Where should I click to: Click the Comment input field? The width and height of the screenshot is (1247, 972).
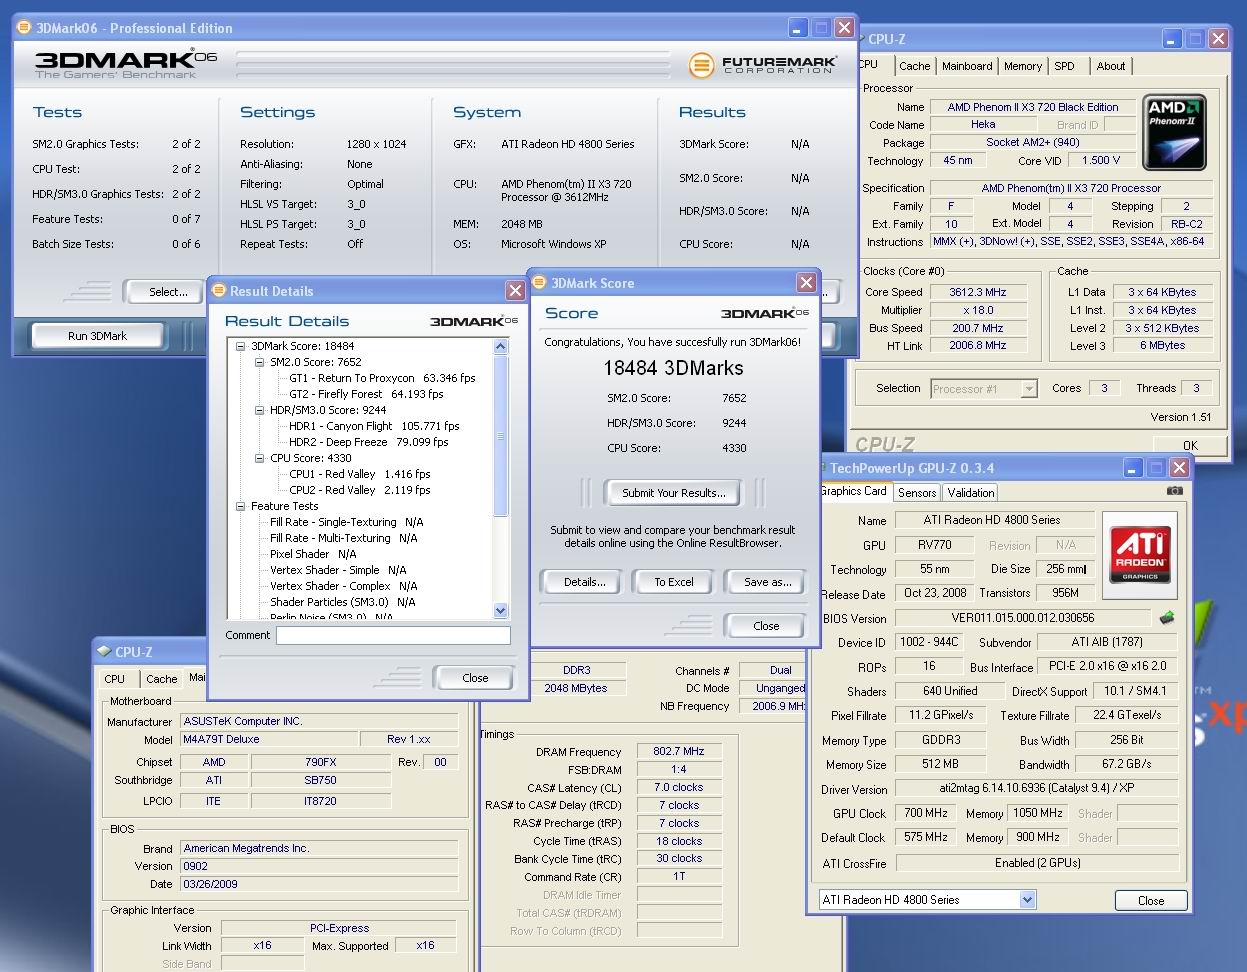tap(393, 635)
